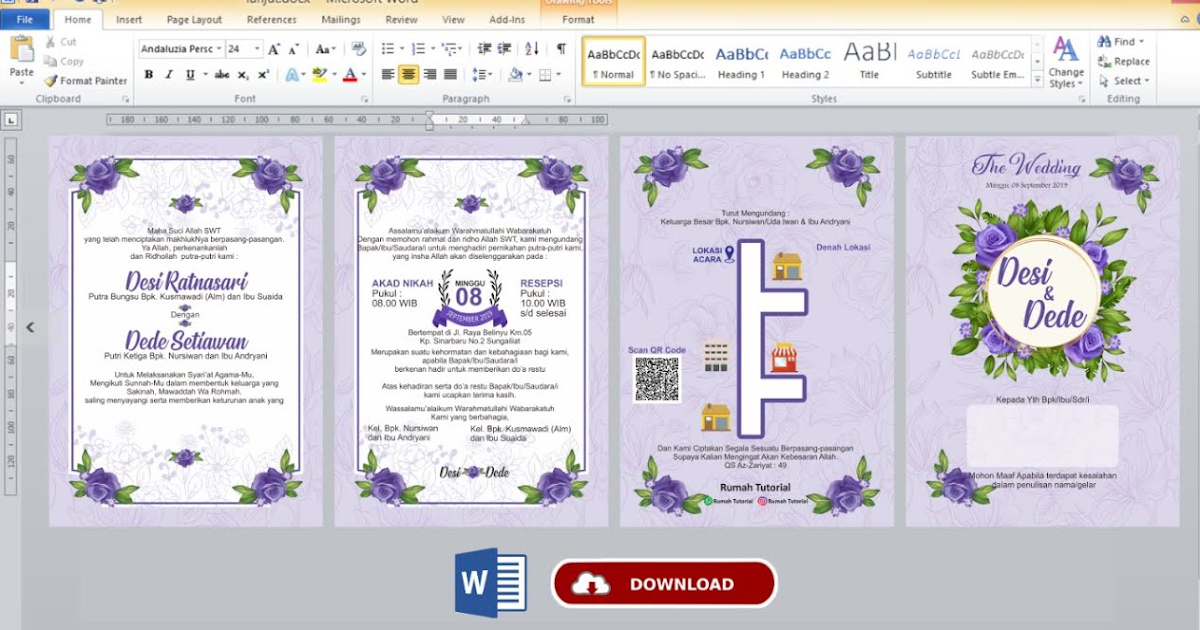
Task: Grow font size with the enlarge-A icon
Action: coord(275,48)
